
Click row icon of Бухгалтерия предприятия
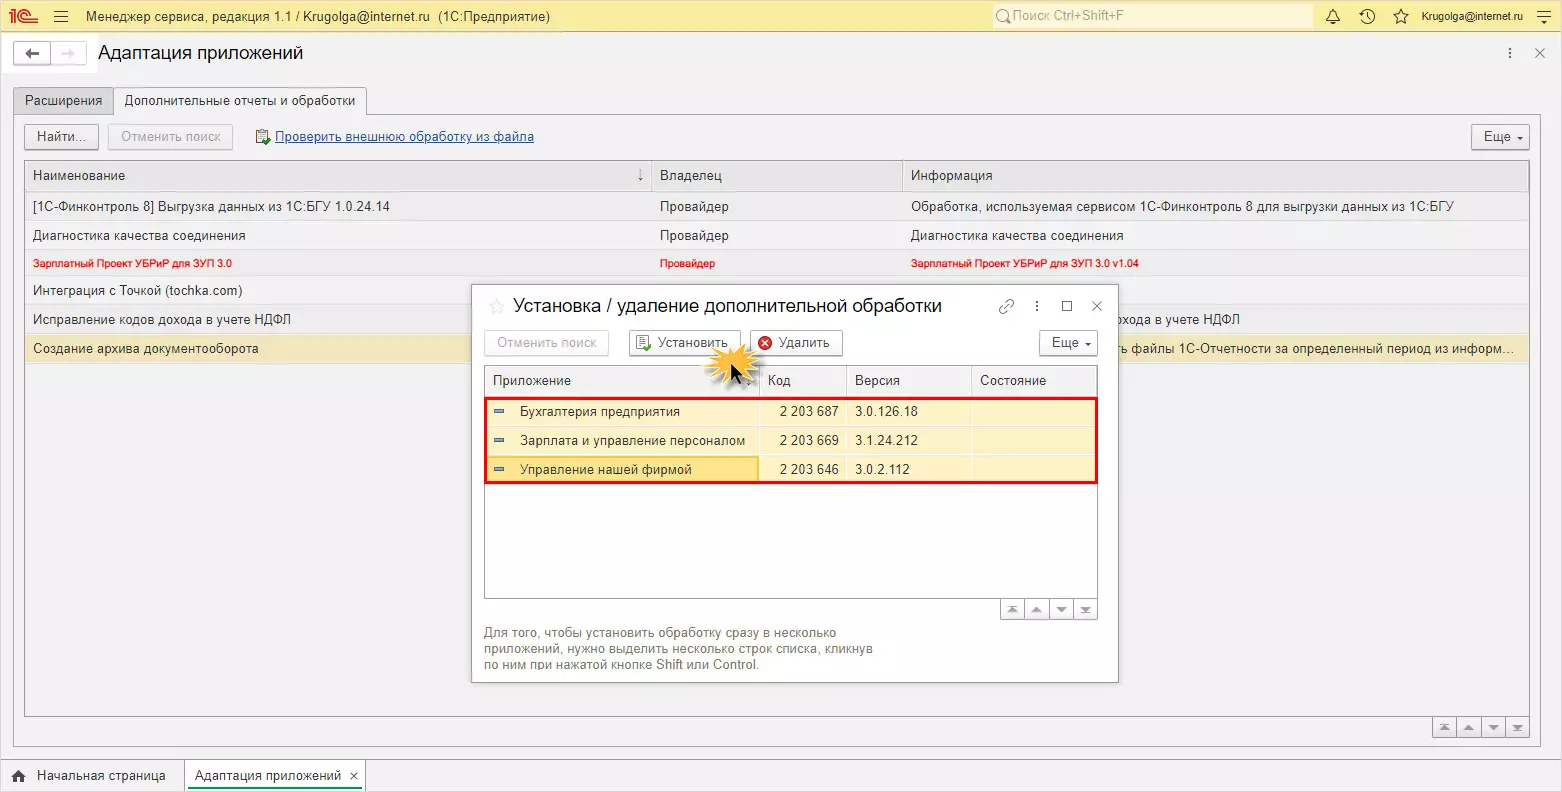(x=499, y=412)
